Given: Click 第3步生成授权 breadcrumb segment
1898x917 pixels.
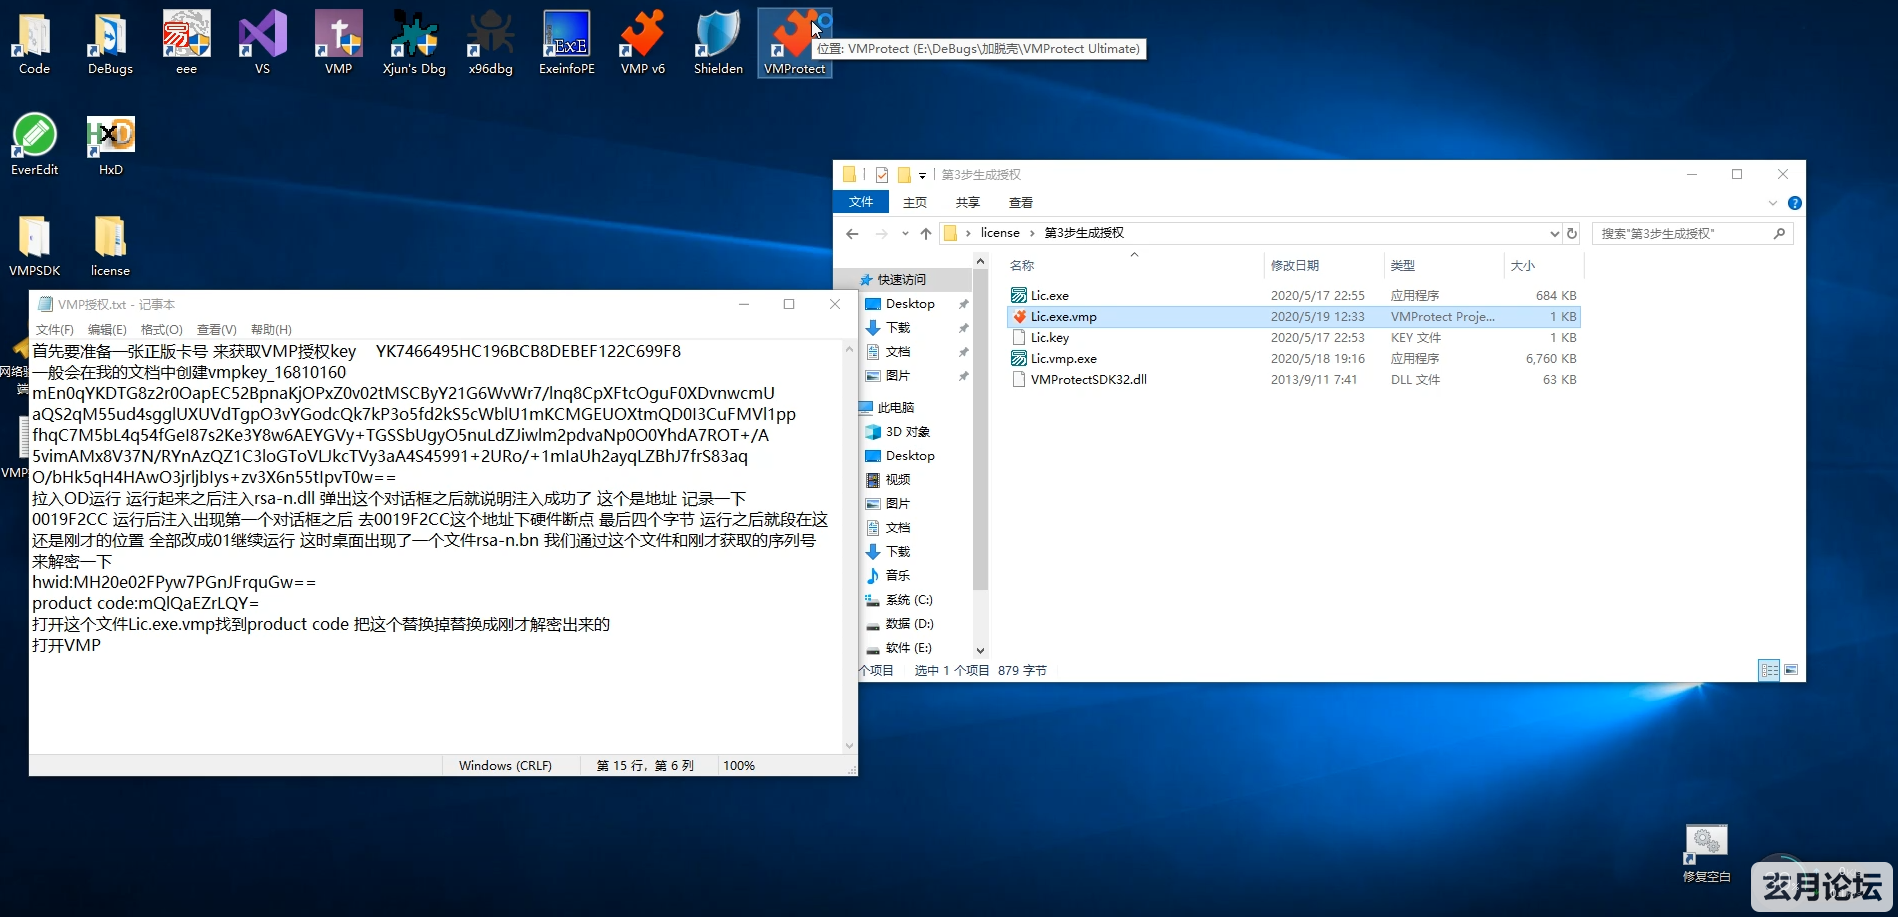Looking at the screenshot, I should tap(1084, 233).
